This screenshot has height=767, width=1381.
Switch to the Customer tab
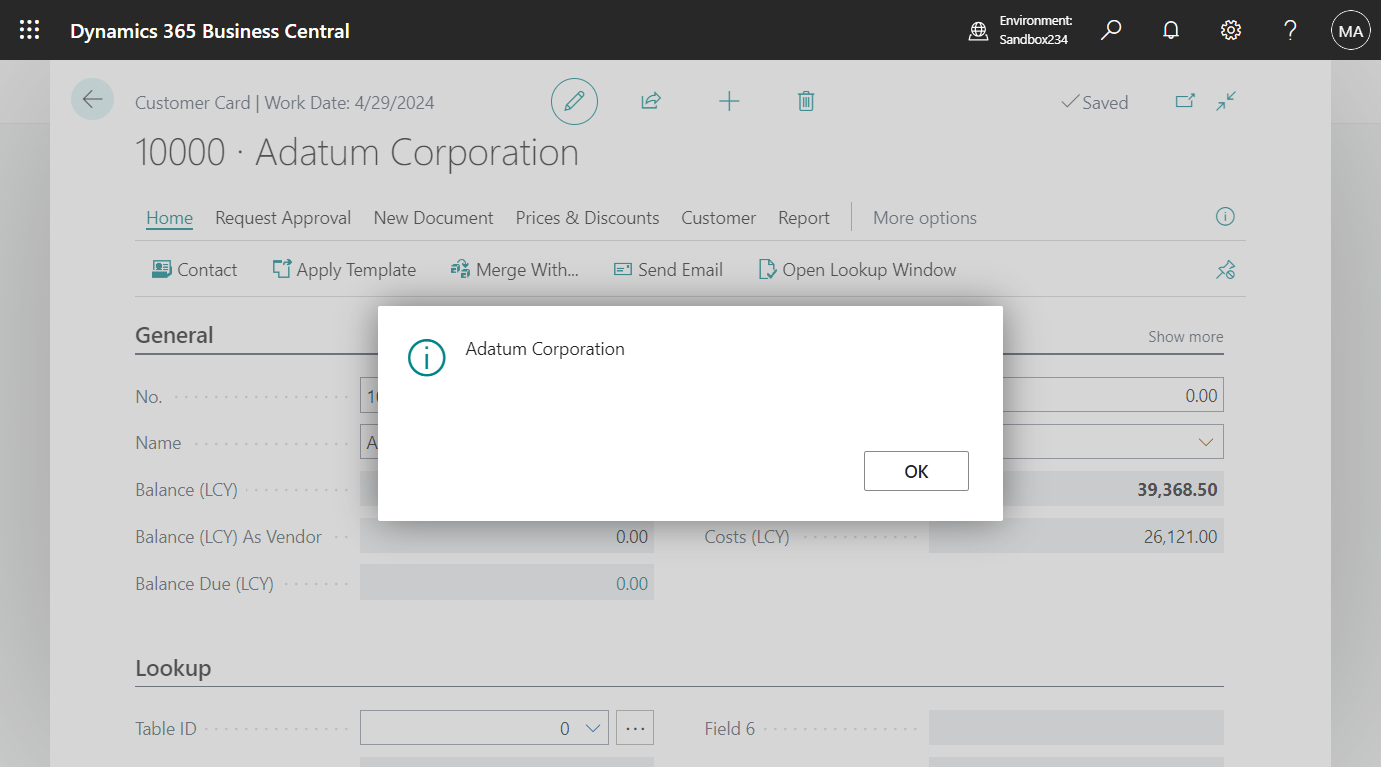[x=718, y=217]
